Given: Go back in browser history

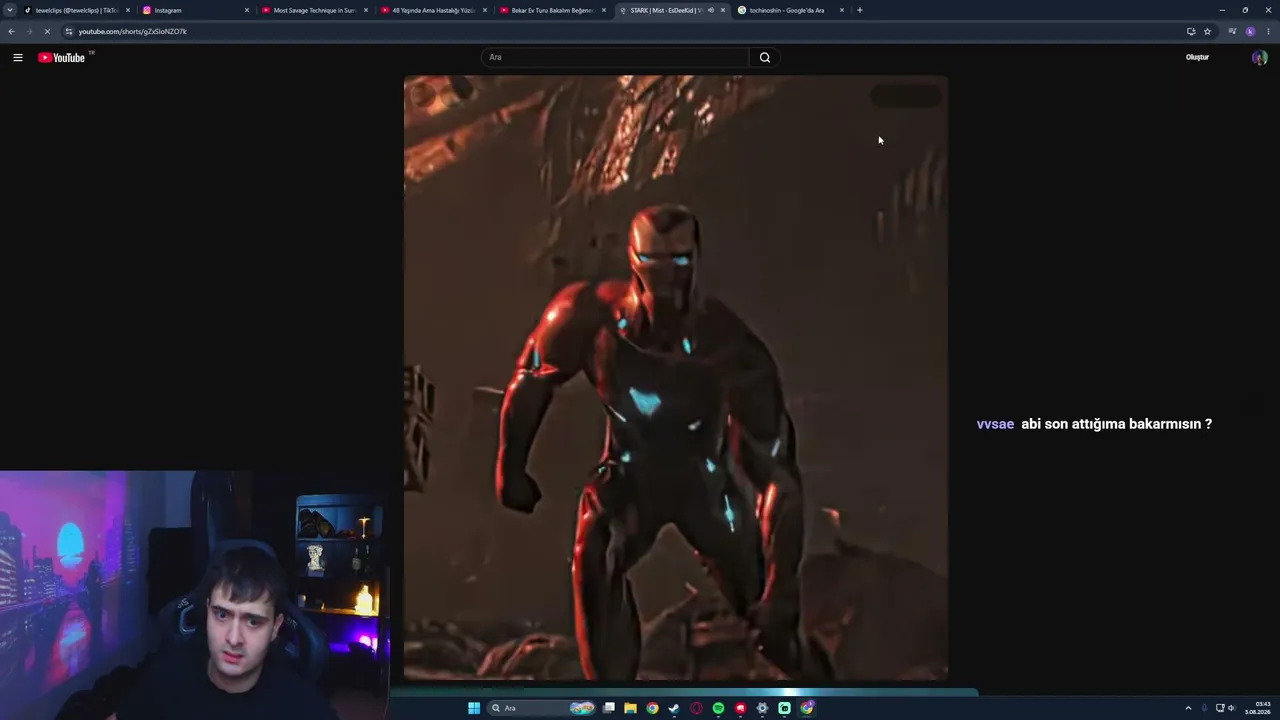Looking at the screenshot, I should (11, 31).
